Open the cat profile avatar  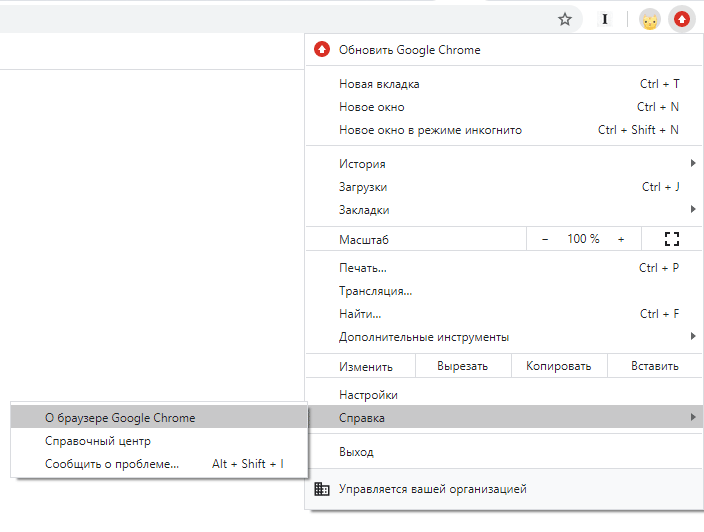[650, 20]
